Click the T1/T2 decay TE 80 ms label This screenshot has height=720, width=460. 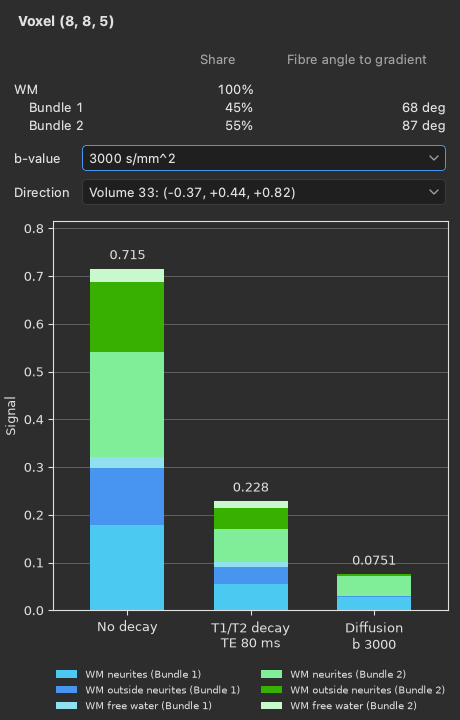click(x=251, y=635)
